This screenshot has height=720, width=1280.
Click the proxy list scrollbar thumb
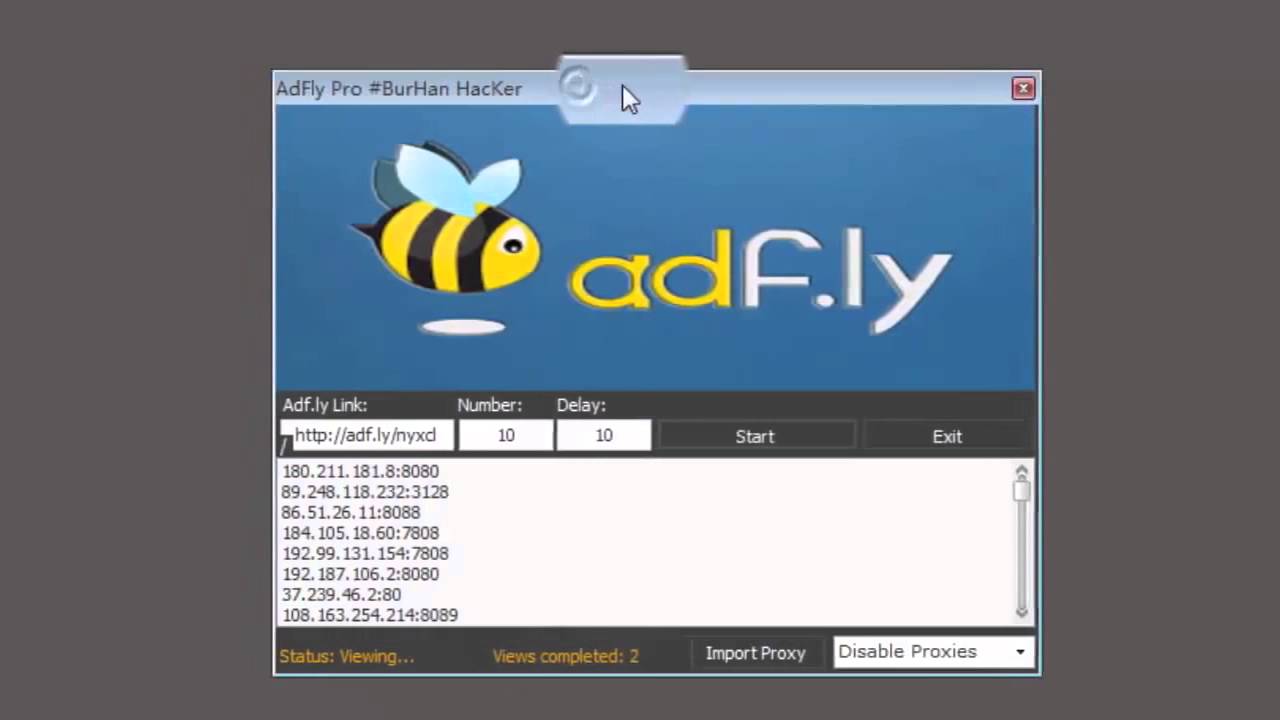coord(1021,490)
